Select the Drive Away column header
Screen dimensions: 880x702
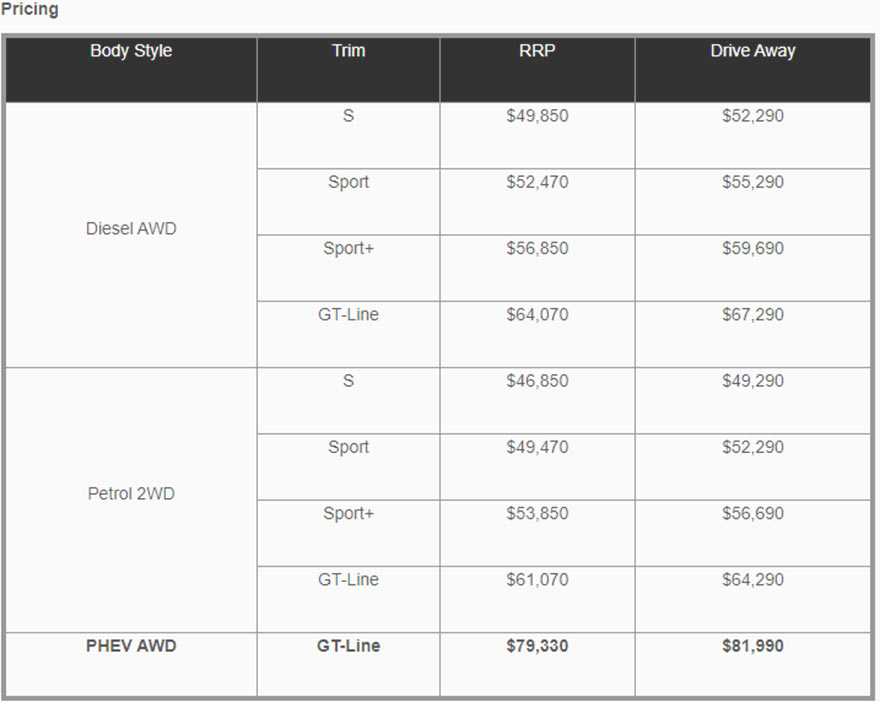click(753, 51)
